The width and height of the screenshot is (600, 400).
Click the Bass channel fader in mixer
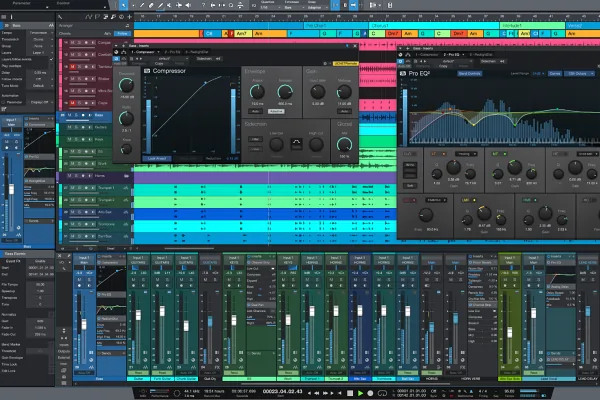84,325
